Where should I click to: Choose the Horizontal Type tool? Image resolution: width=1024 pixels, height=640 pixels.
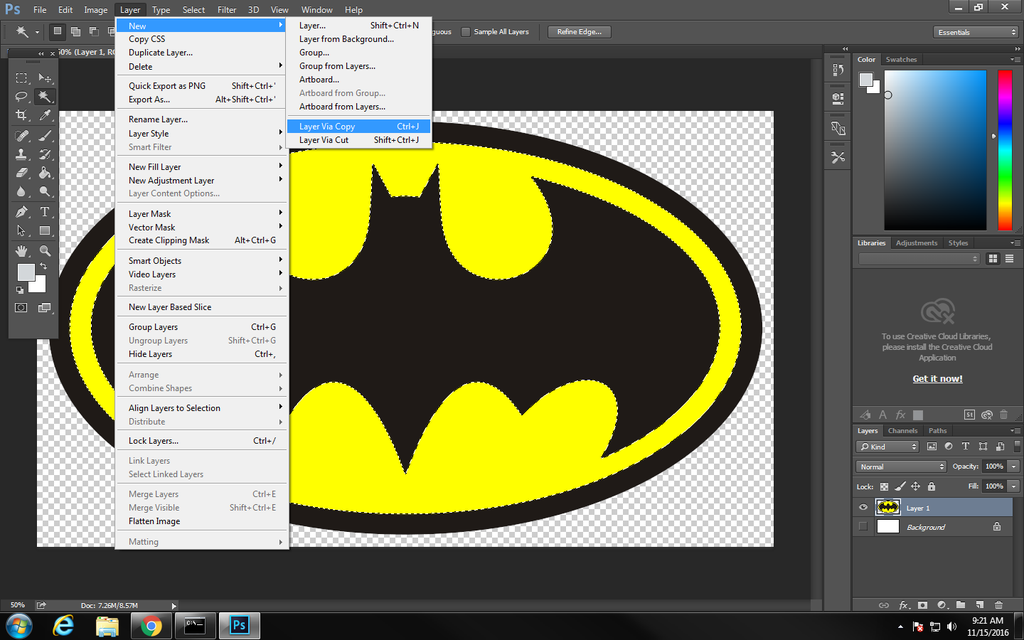[x=45, y=212]
